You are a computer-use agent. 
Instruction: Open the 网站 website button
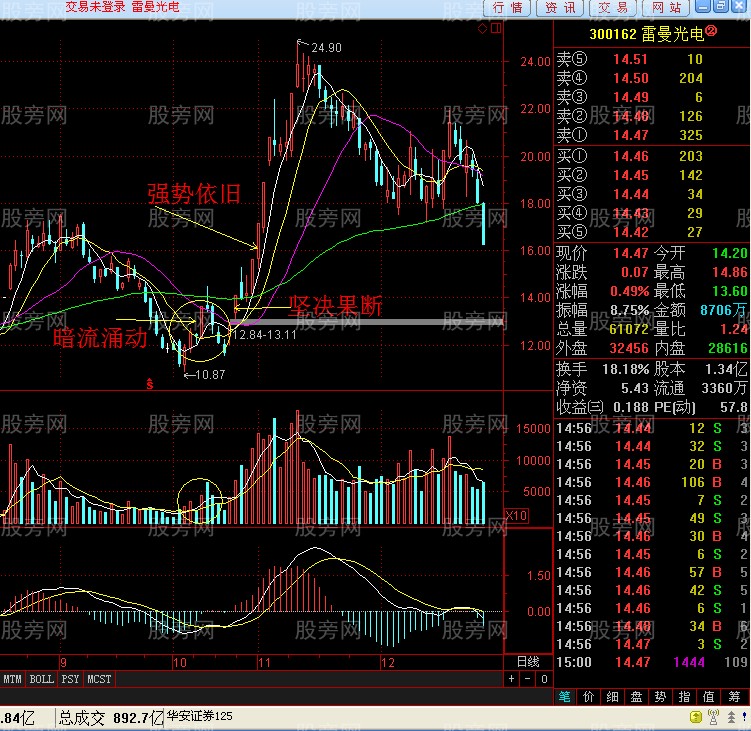(x=665, y=8)
